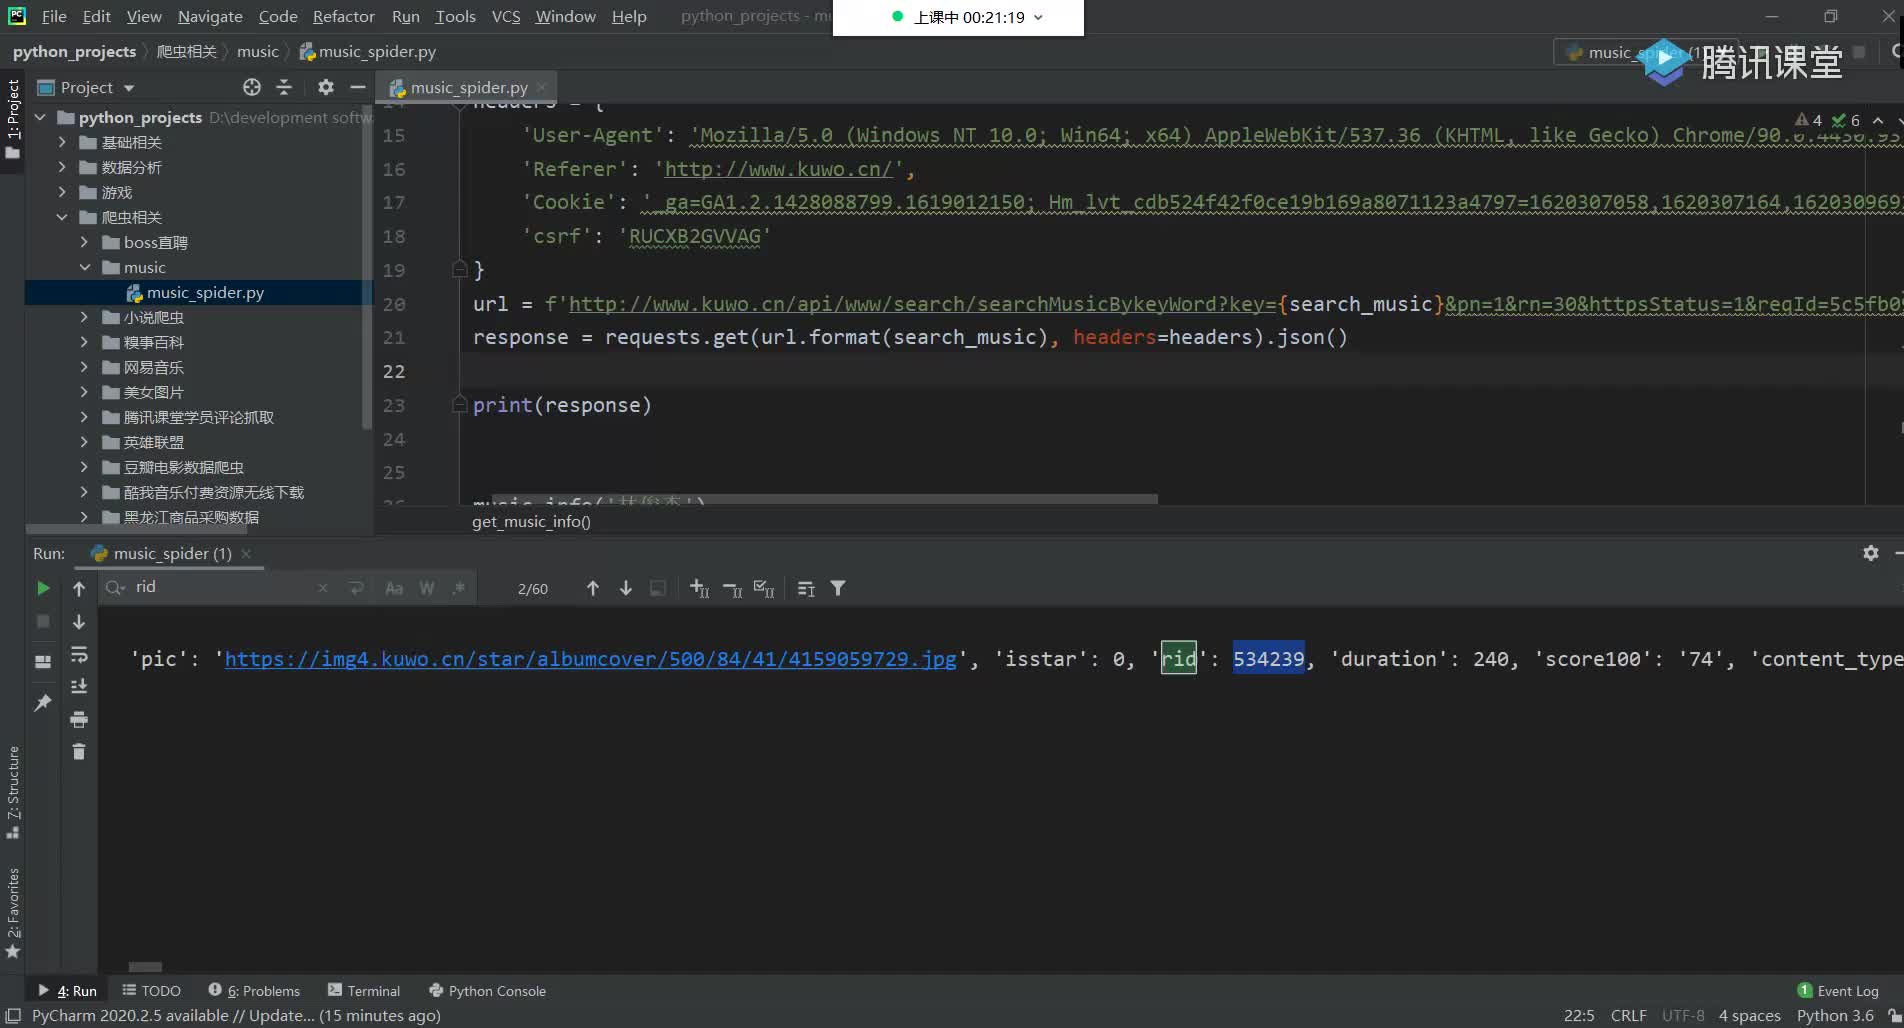This screenshot has width=1904, height=1028.
Task: Click the print icon in Run console
Action: pyautogui.click(x=79, y=719)
